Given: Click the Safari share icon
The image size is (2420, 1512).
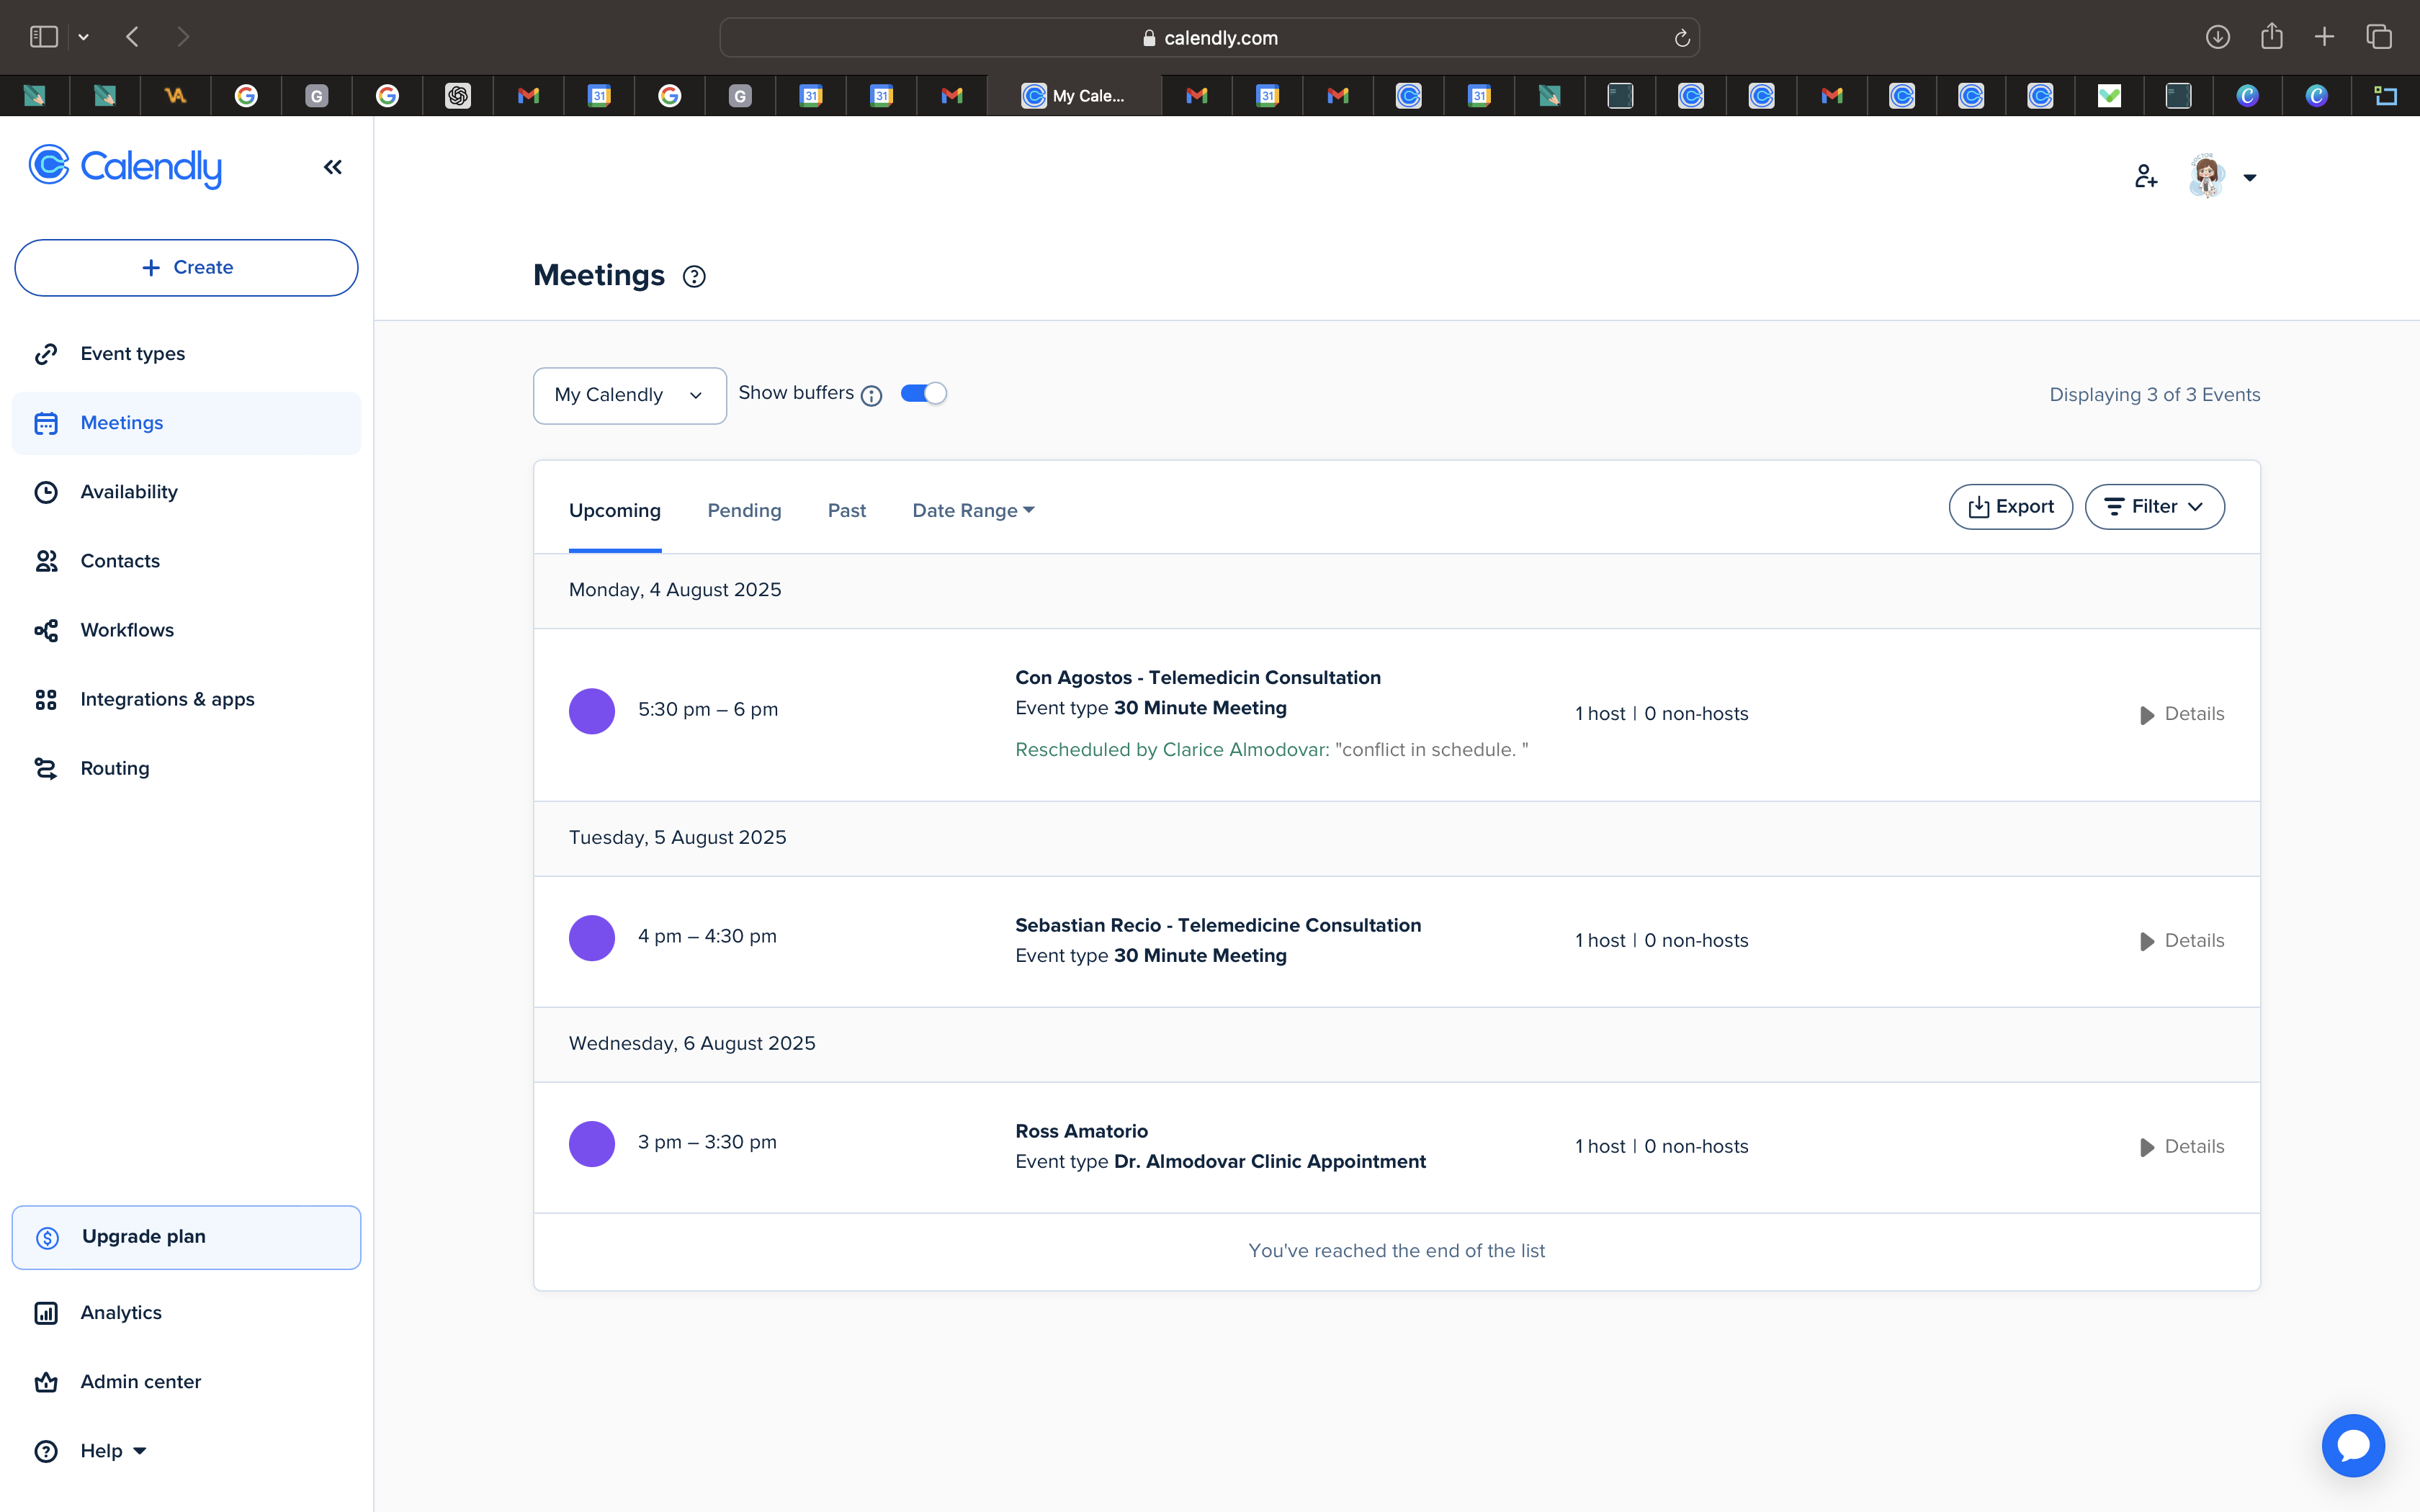Looking at the screenshot, I should pos(2272,36).
